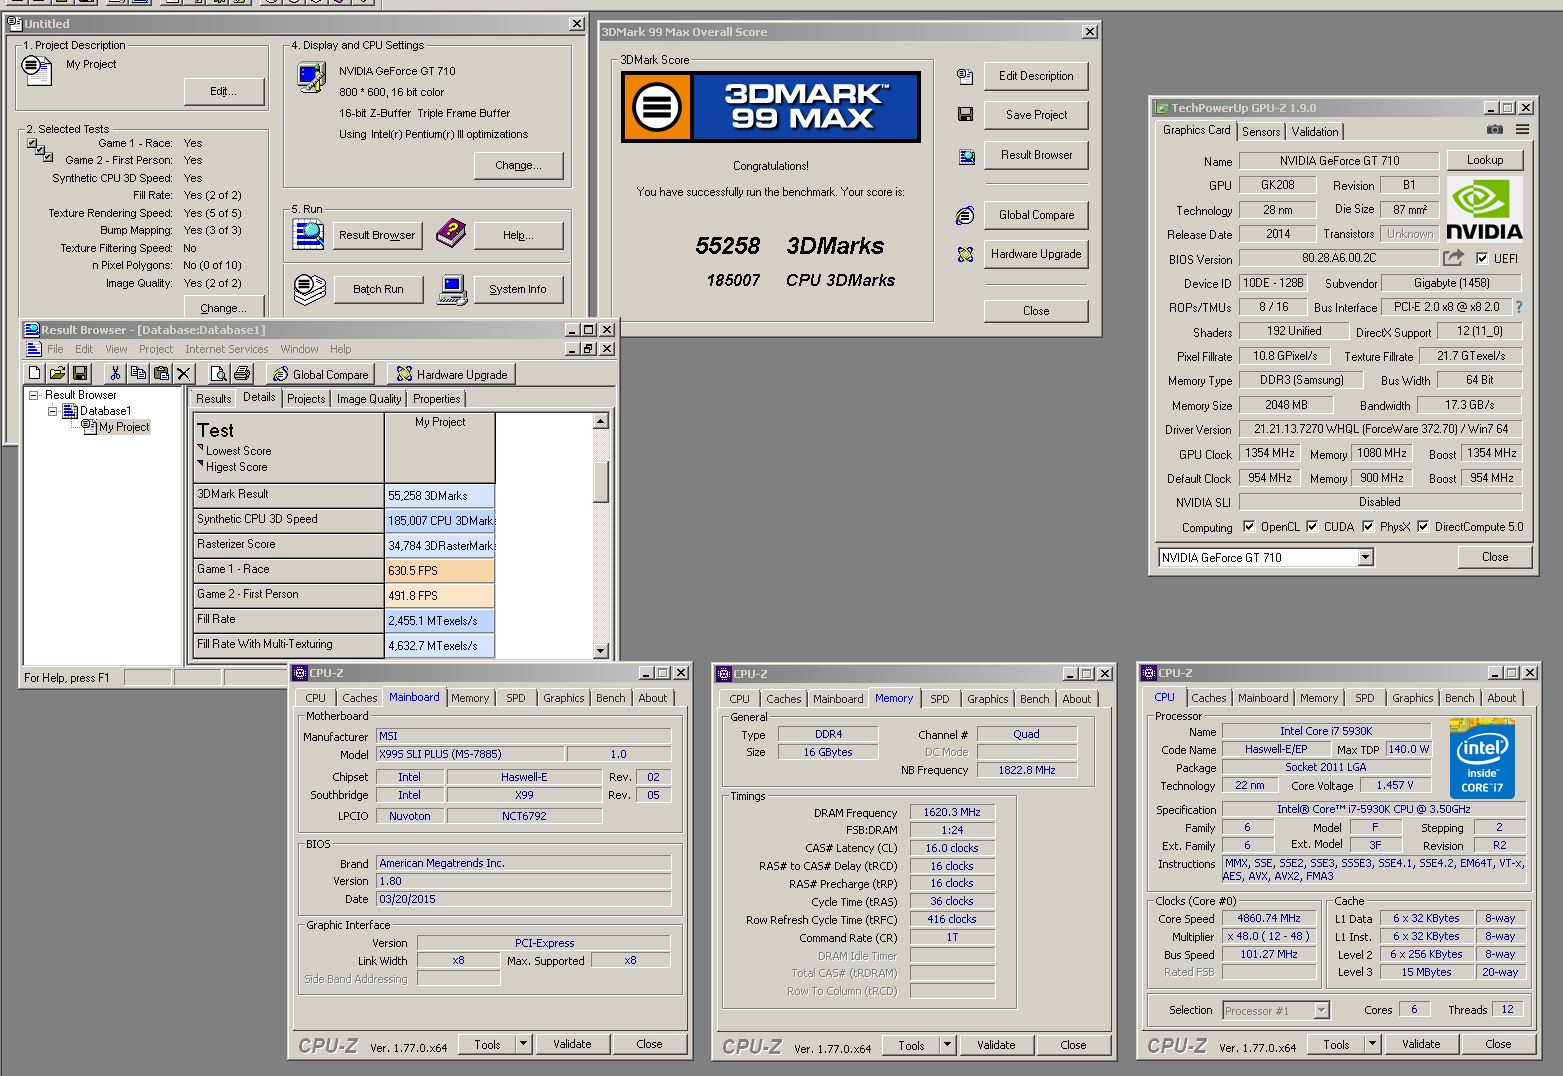Click Help book icon in Run panel

click(x=451, y=233)
